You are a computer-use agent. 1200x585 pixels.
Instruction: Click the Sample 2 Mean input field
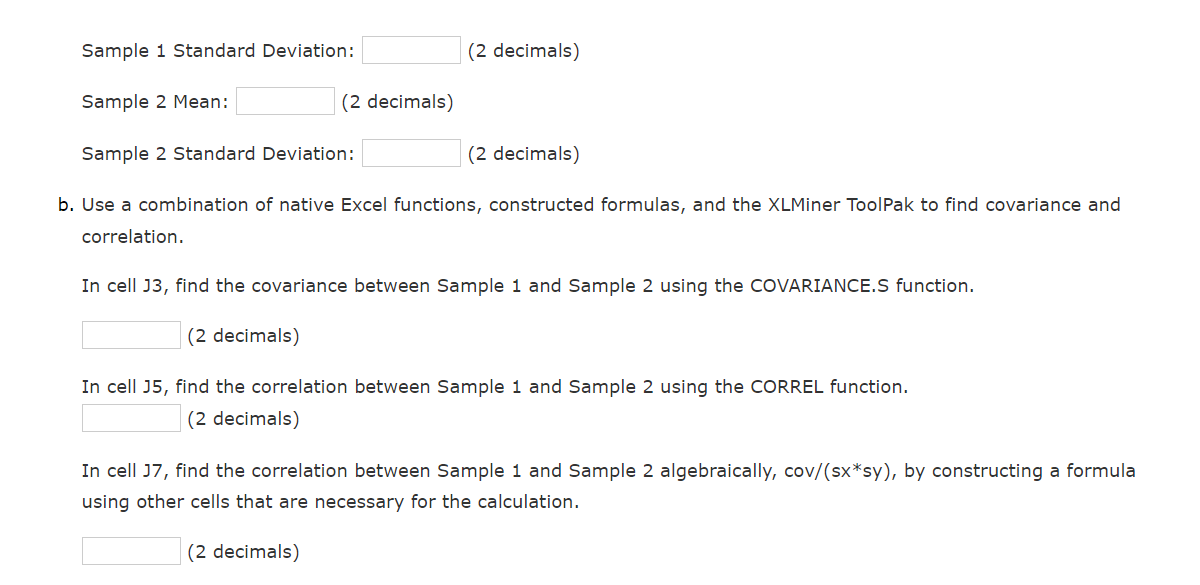(x=284, y=101)
